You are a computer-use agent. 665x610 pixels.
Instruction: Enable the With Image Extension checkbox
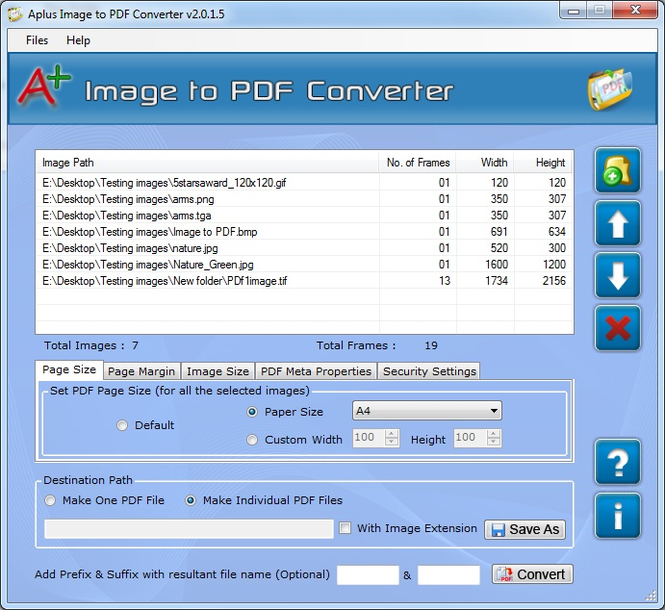[345, 528]
